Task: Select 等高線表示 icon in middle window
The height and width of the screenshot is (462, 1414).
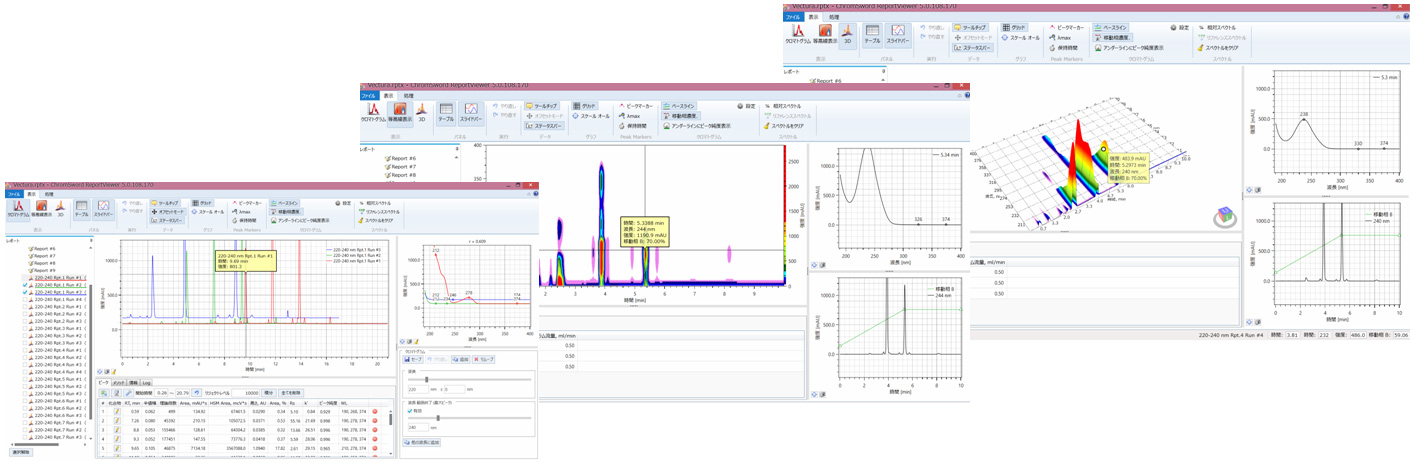Action: [399, 113]
